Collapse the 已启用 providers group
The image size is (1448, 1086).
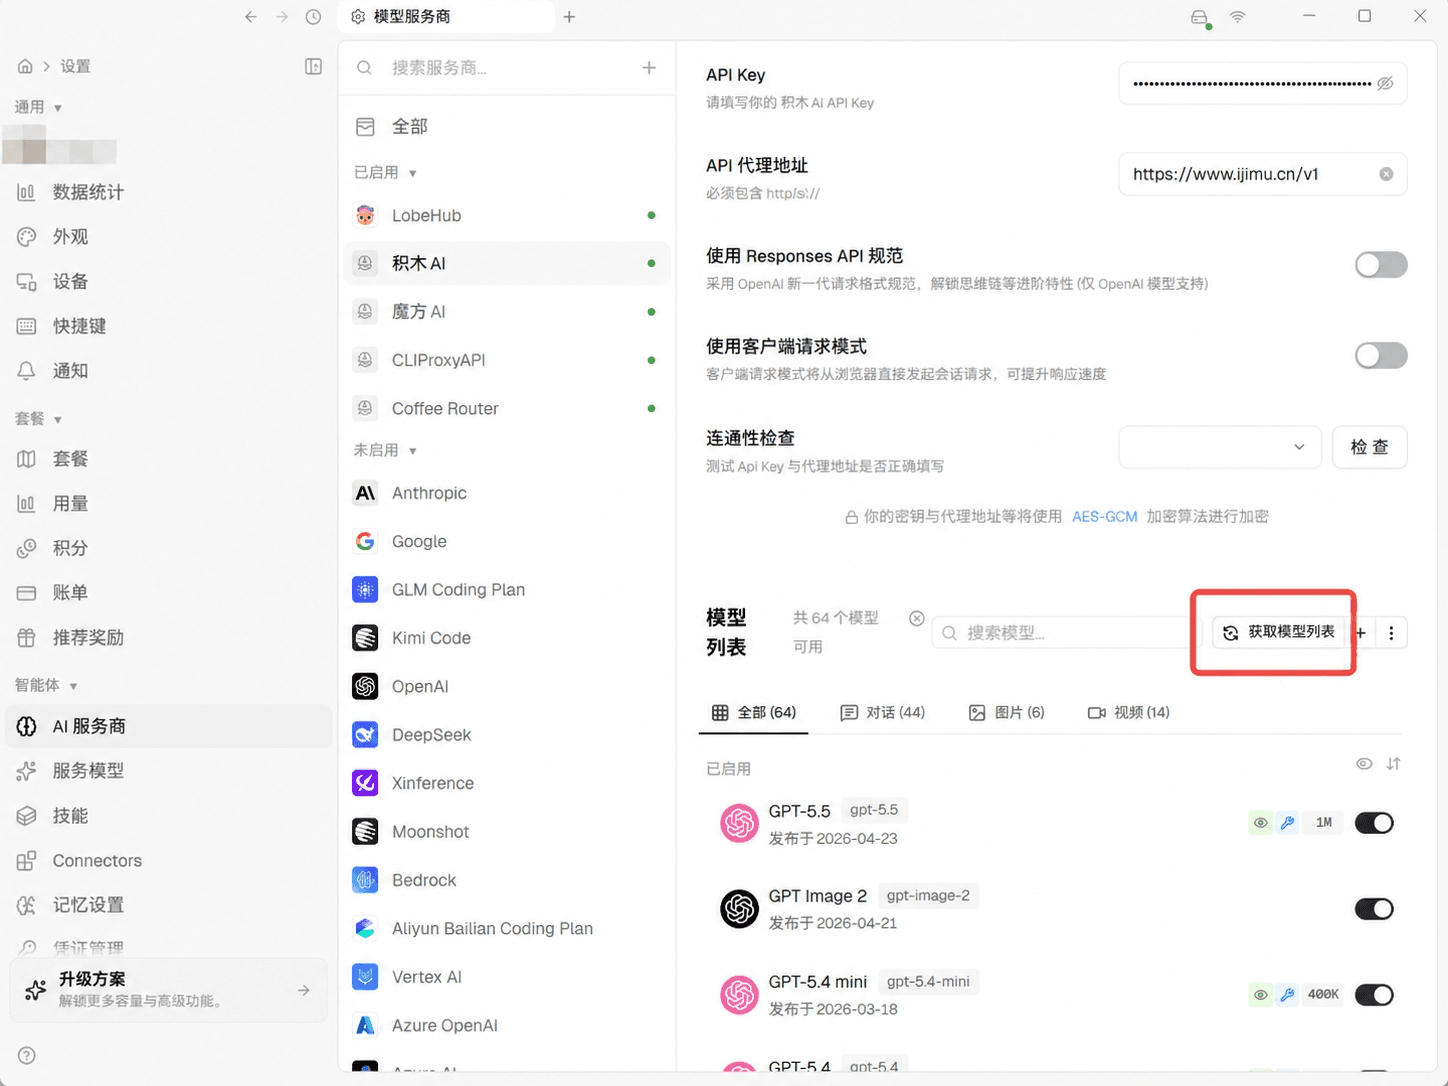[x=385, y=173]
